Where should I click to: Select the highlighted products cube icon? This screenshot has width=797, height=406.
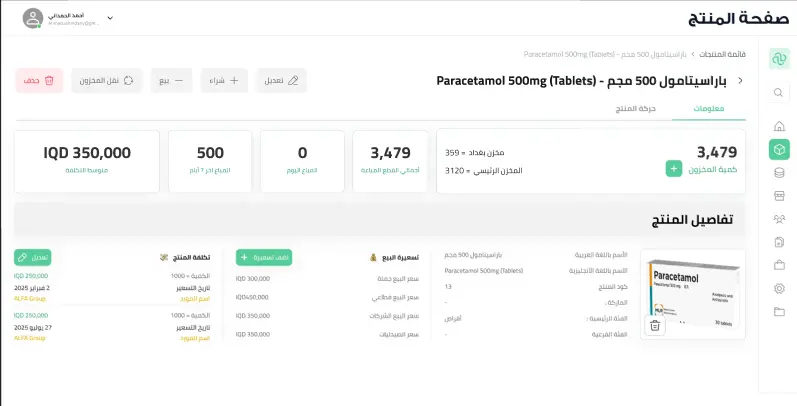[x=779, y=149]
